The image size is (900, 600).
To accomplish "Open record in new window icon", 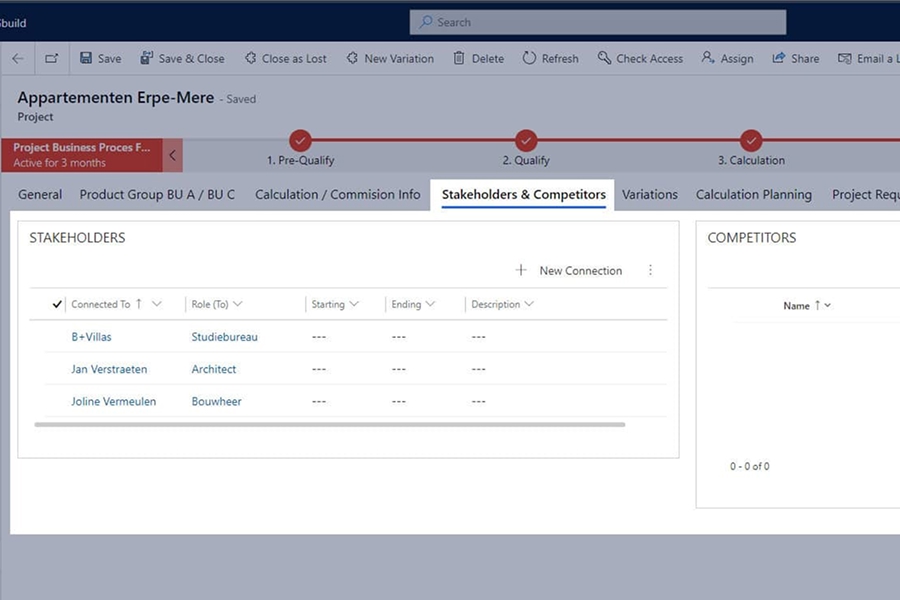I will click(52, 59).
